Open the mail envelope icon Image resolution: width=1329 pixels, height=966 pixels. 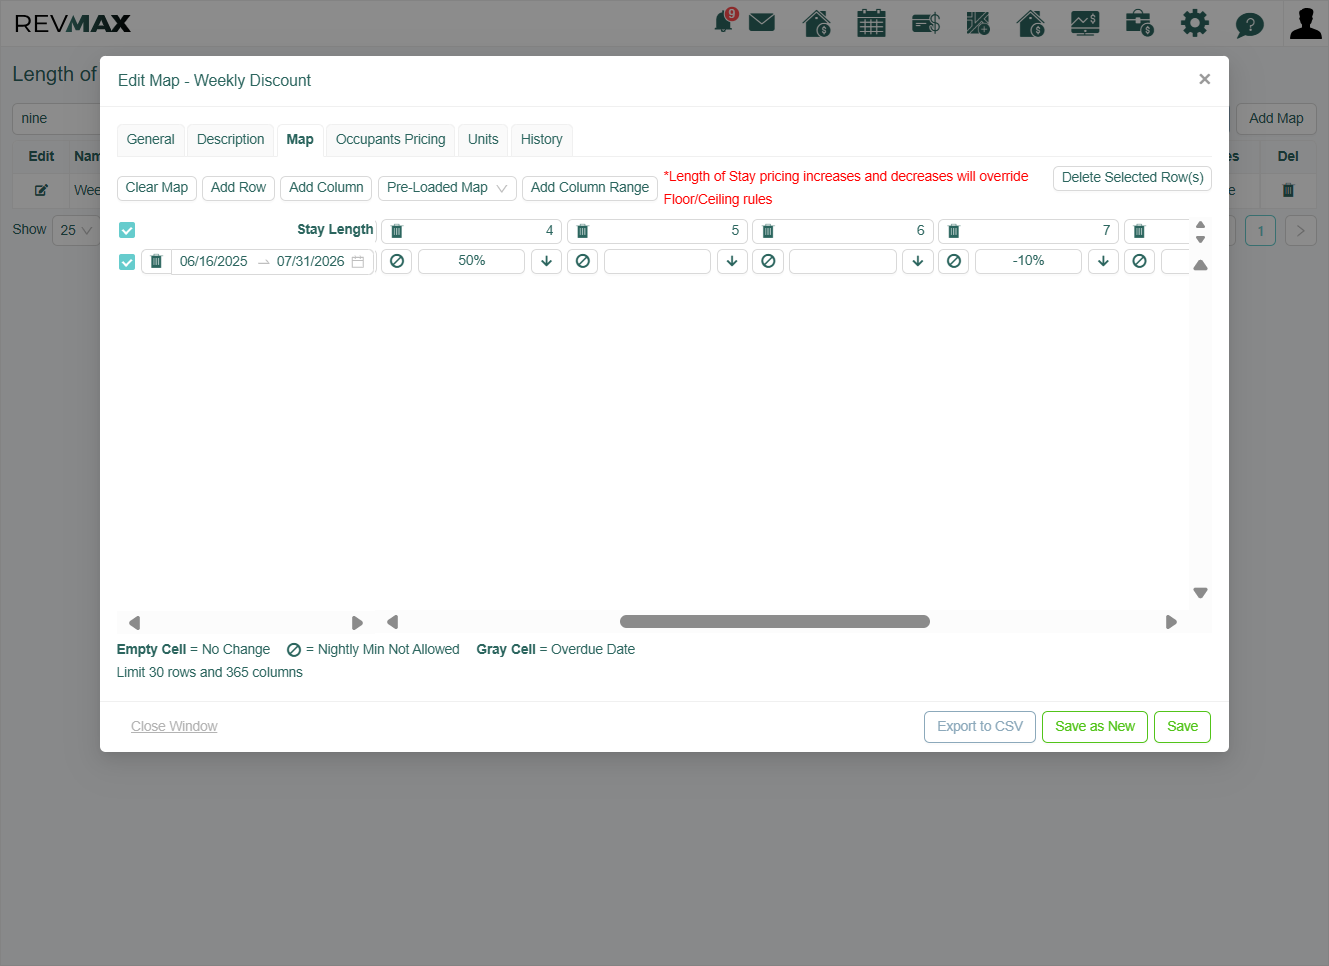coord(762,22)
